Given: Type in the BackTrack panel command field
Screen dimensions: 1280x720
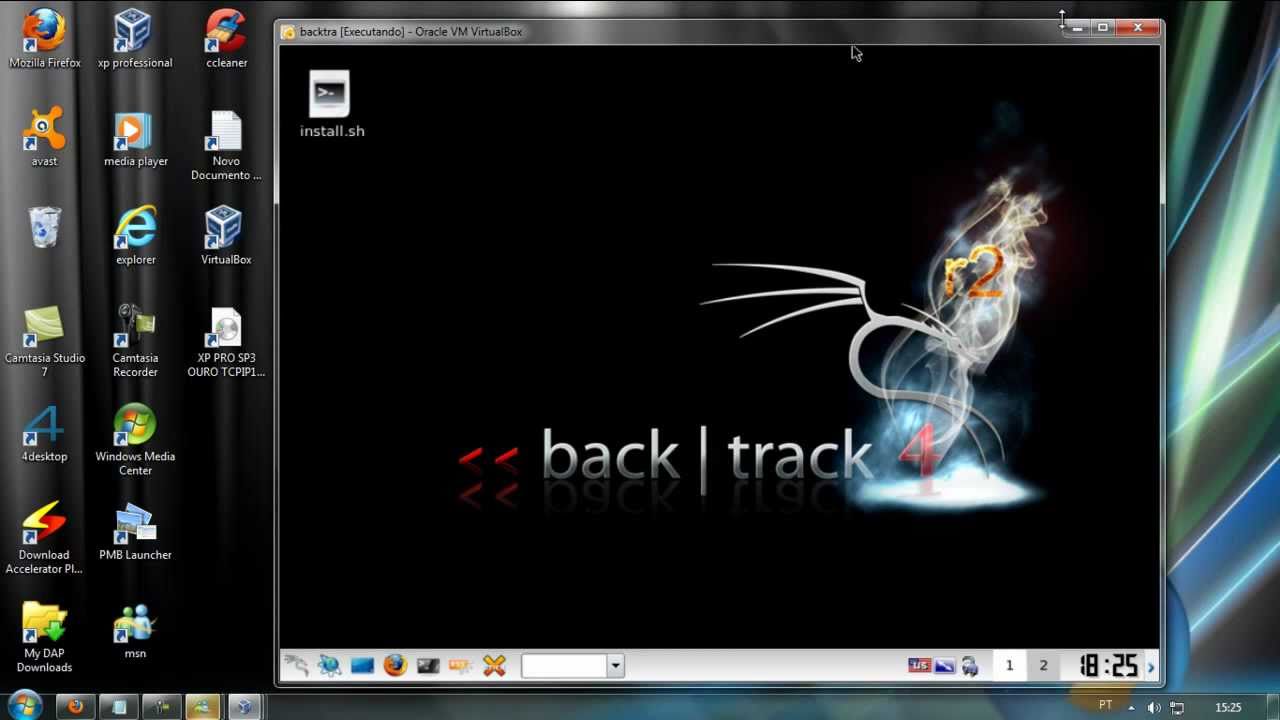Looking at the screenshot, I should (564, 666).
